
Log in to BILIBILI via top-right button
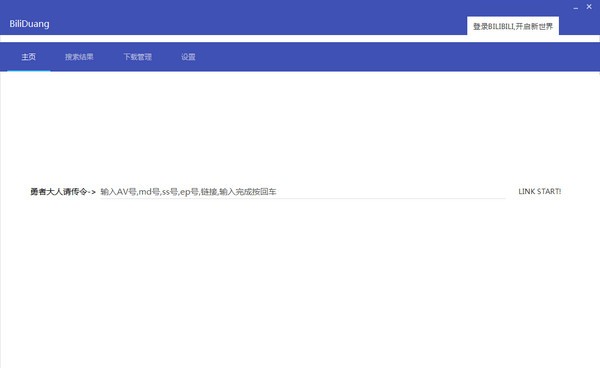pyautogui.click(x=513, y=26)
